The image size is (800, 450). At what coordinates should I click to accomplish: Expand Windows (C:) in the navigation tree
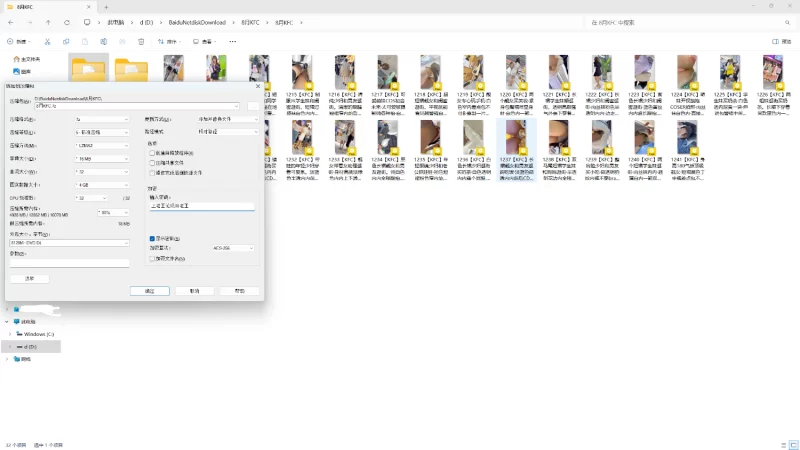10,334
